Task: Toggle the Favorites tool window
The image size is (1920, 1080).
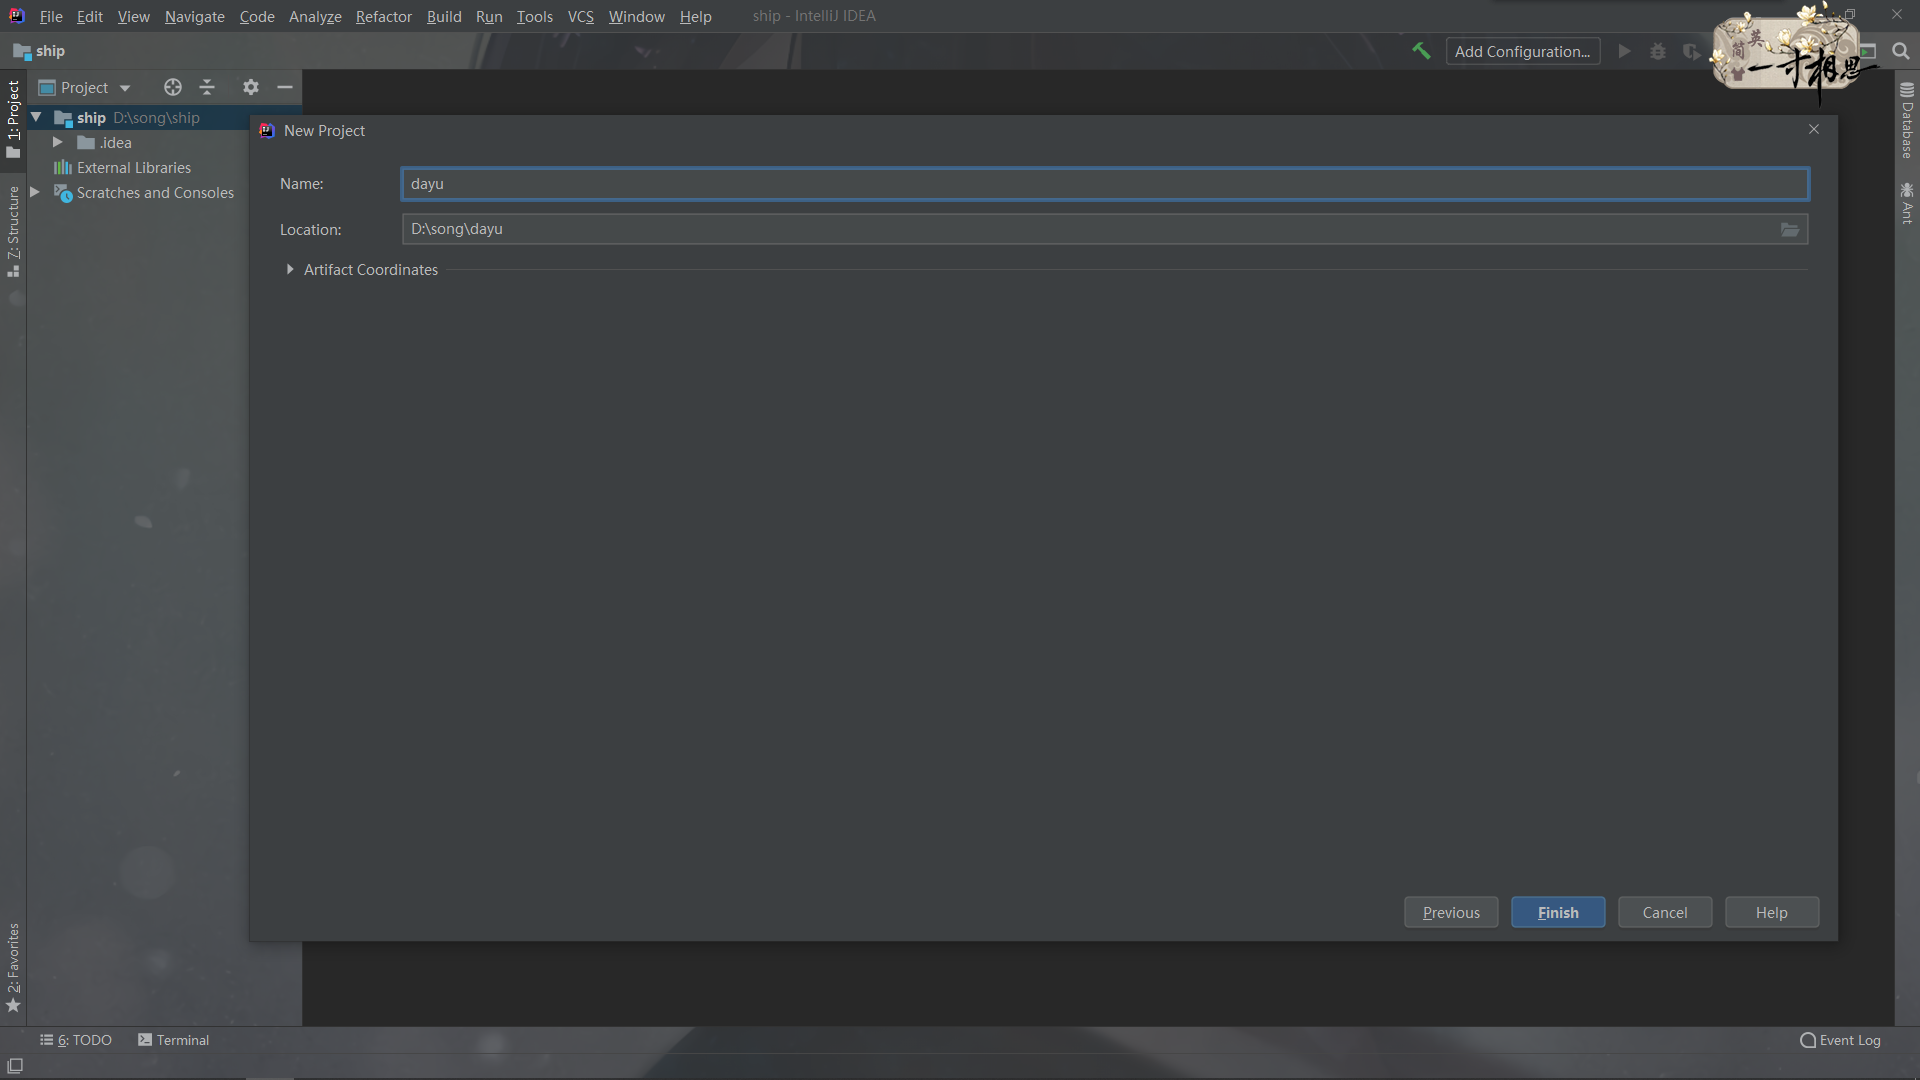Action: [14, 965]
